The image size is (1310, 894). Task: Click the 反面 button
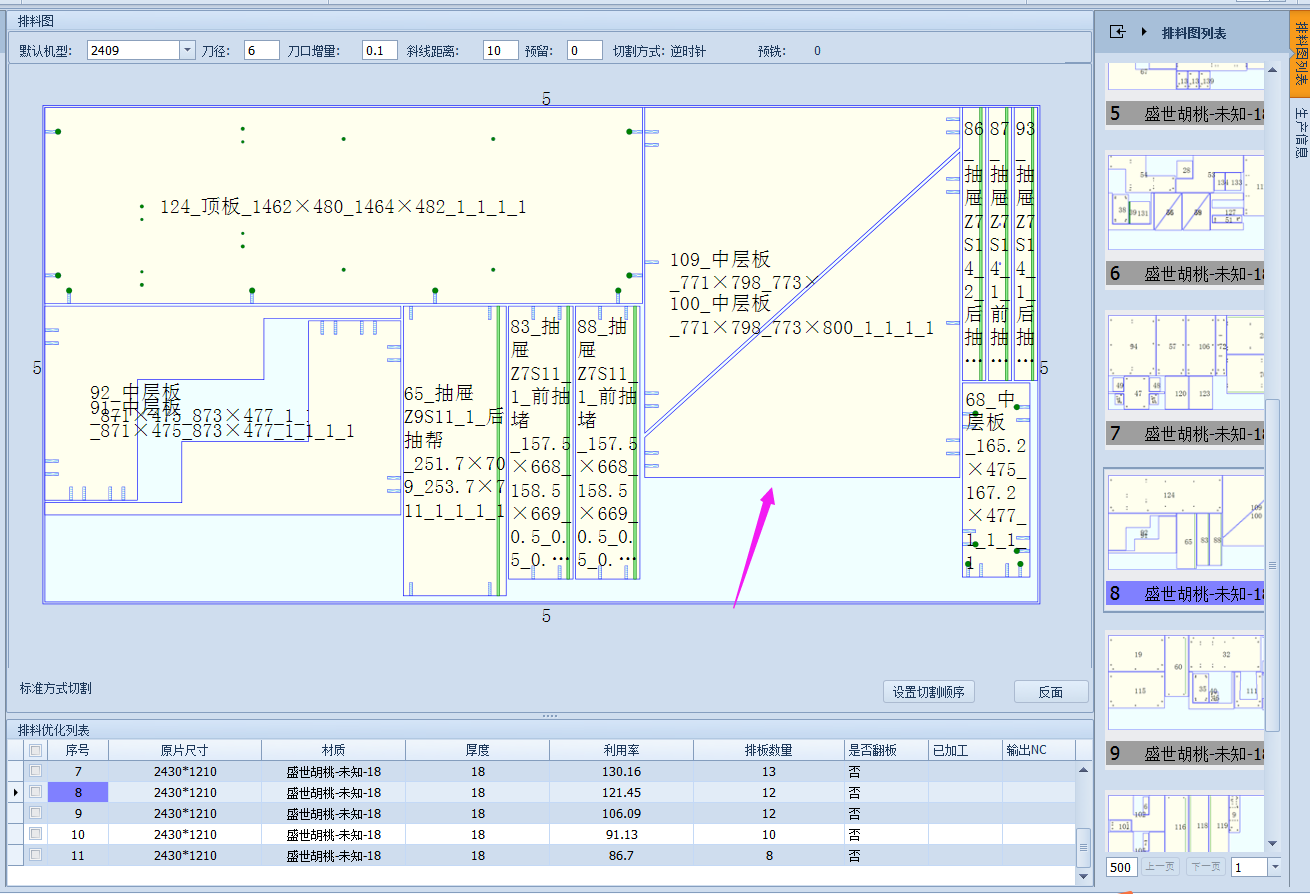tap(1051, 692)
